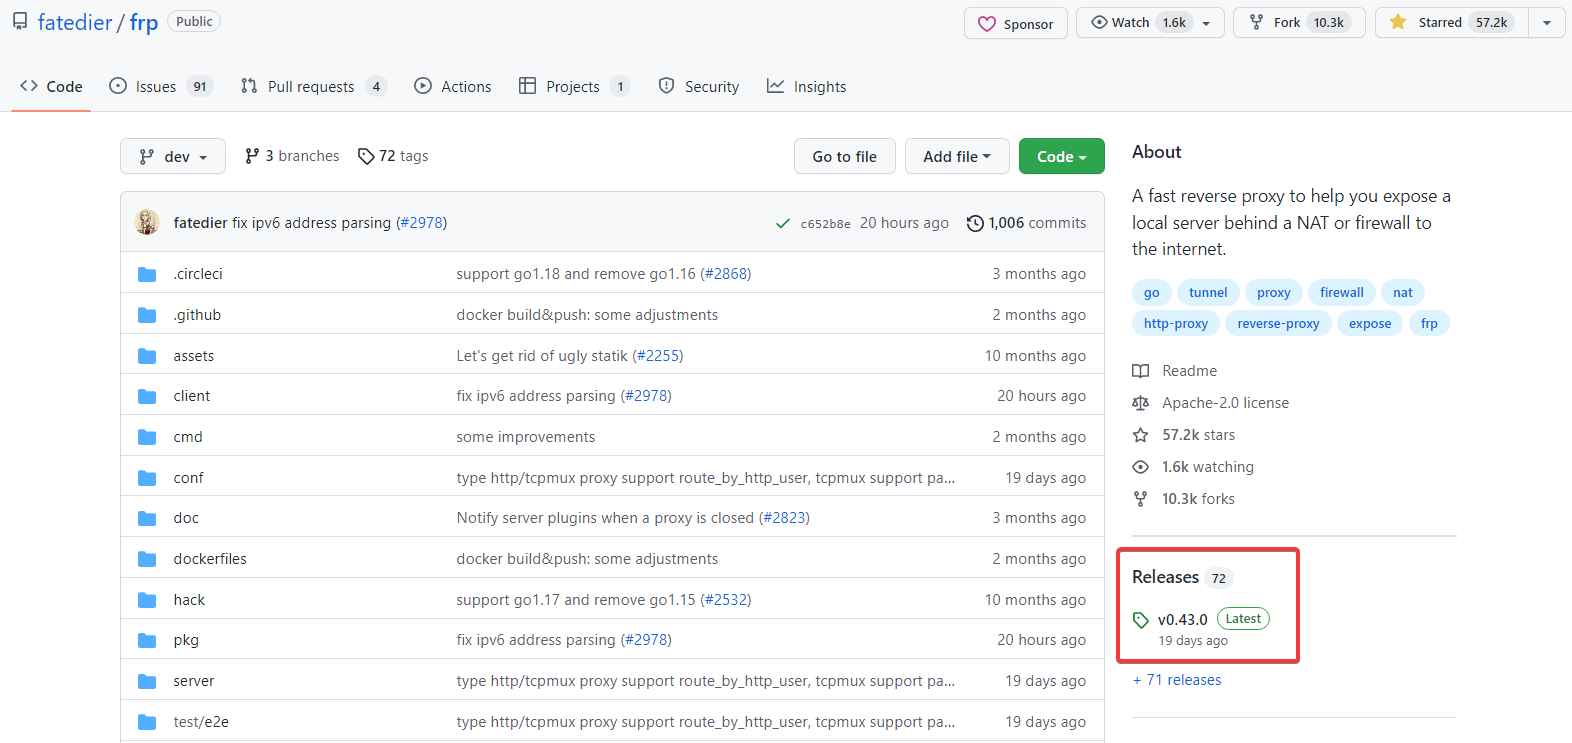The height and width of the screenshot is (743, 1572).
Task: Click the Starred button
Action: tap(1452, 23)
